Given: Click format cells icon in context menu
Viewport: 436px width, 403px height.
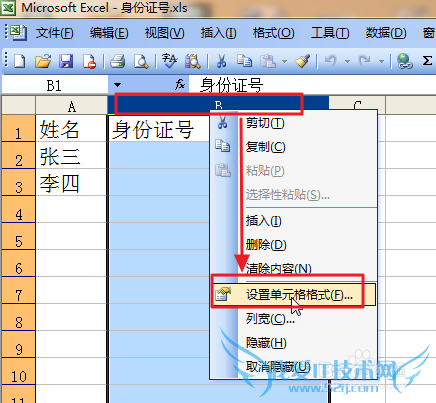Looking at the screenshot, I should click(222, 294).
